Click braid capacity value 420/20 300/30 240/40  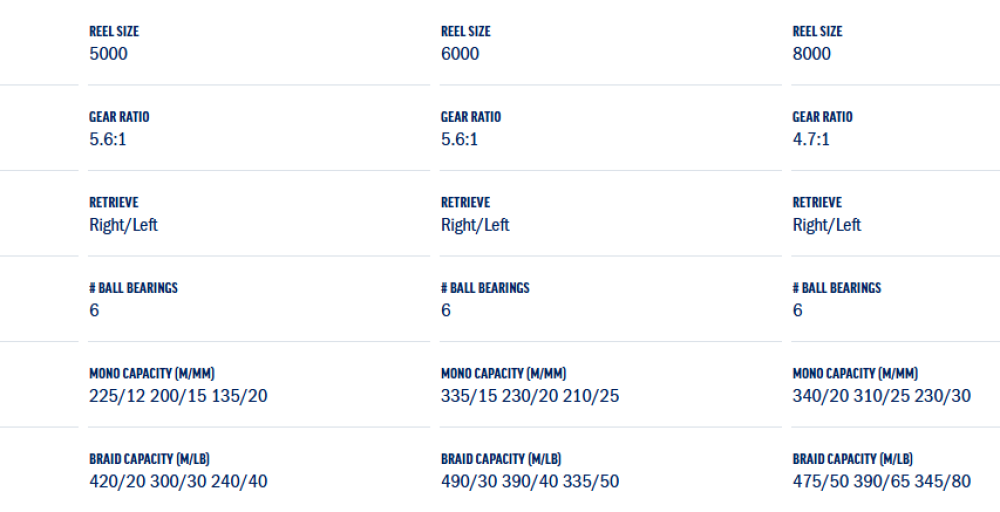(178, 481)
